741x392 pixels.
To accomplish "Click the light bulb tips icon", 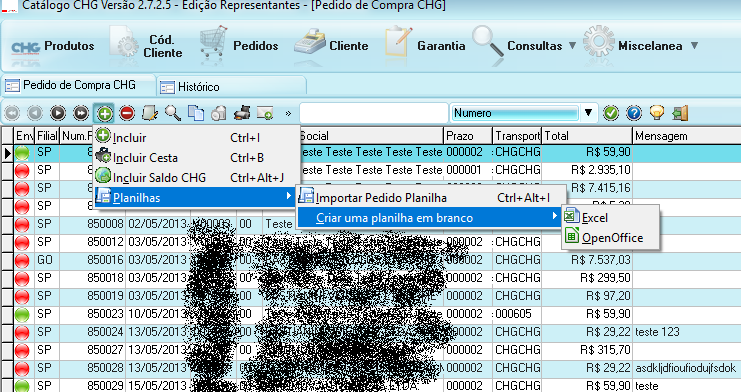I will [657, 113].
